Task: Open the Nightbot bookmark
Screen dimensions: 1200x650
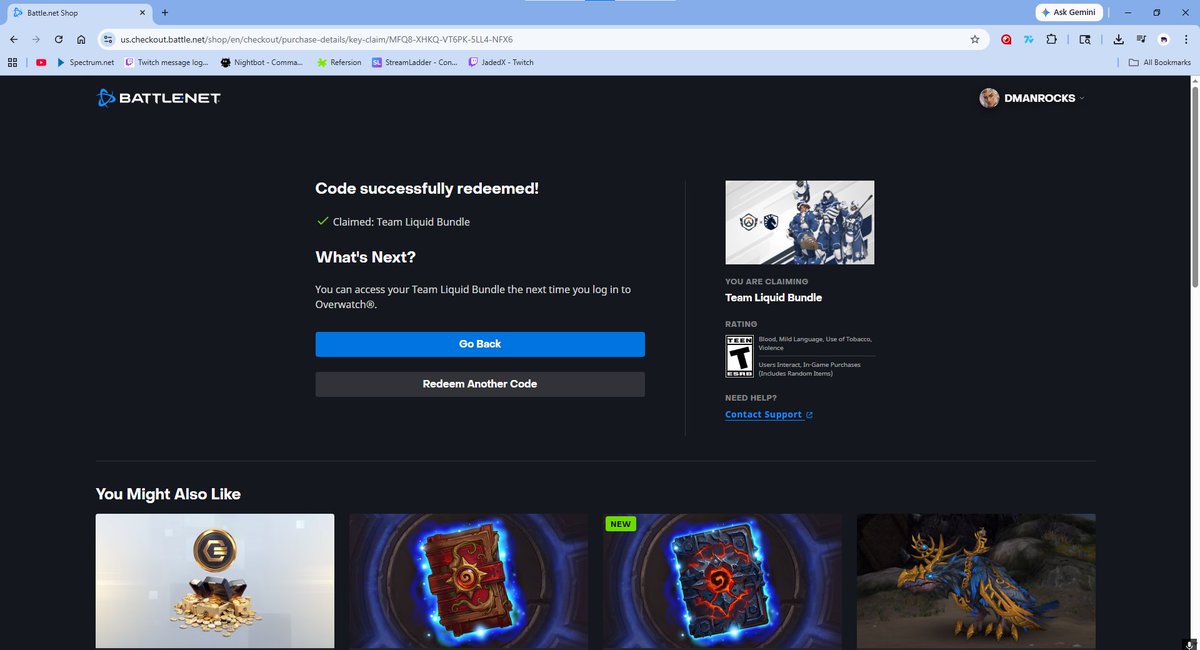Action: (x=262, y=62)
